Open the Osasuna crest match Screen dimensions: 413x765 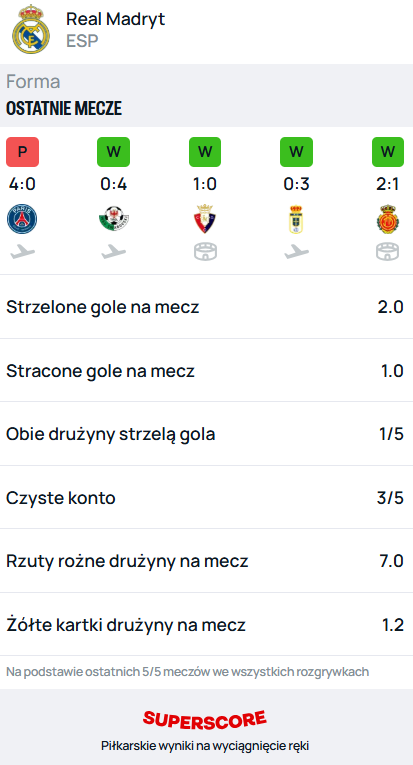pos(205,219)
